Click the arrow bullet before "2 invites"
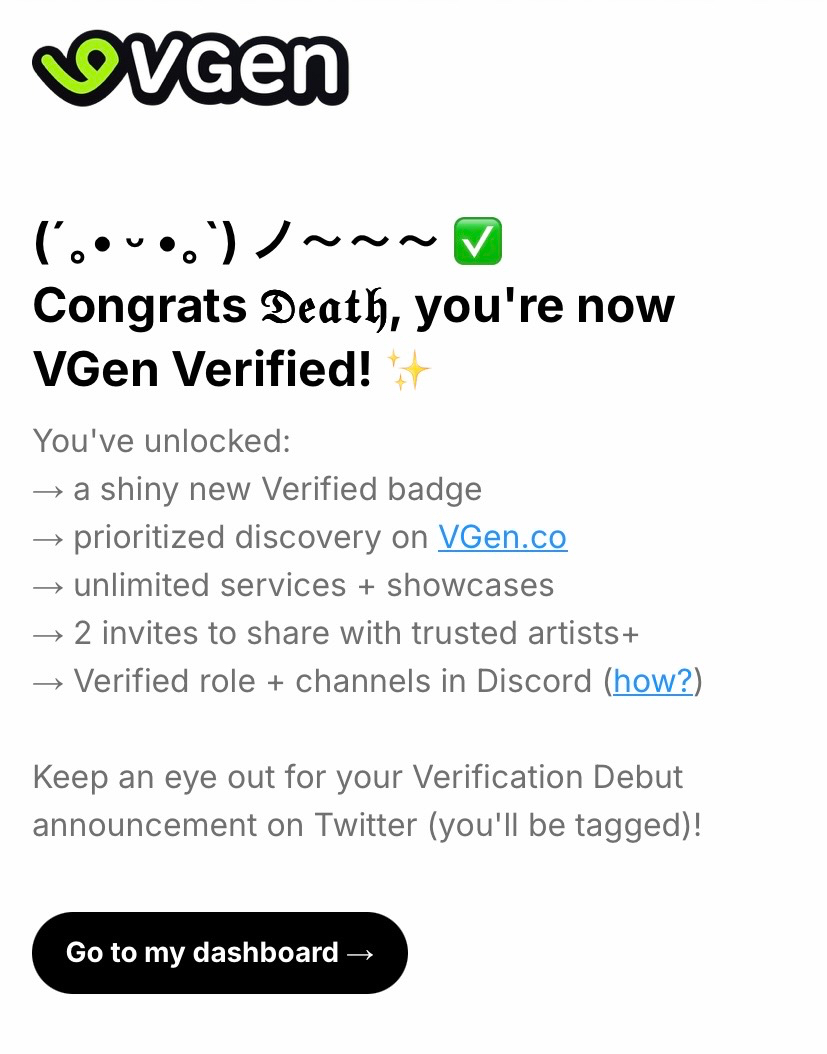Image resolution: width=827 pixels, height=1054 pixels. (x=48, y=634)
